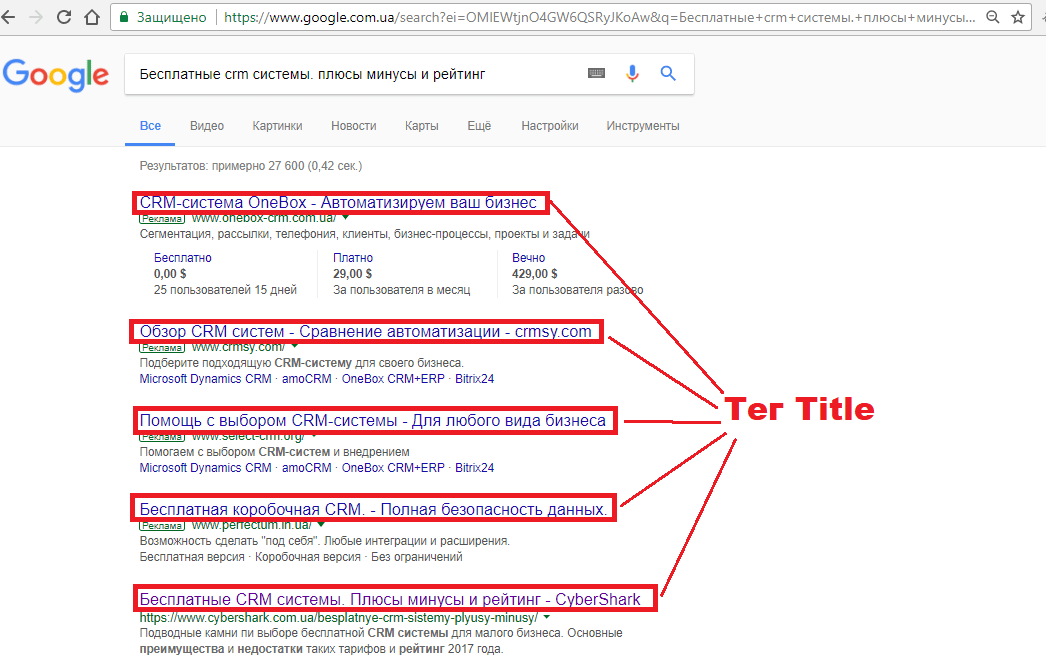This screenshot has width=1046, height=663.
Task: Click the browser forward arrow
Action: [x=35, y=17]
